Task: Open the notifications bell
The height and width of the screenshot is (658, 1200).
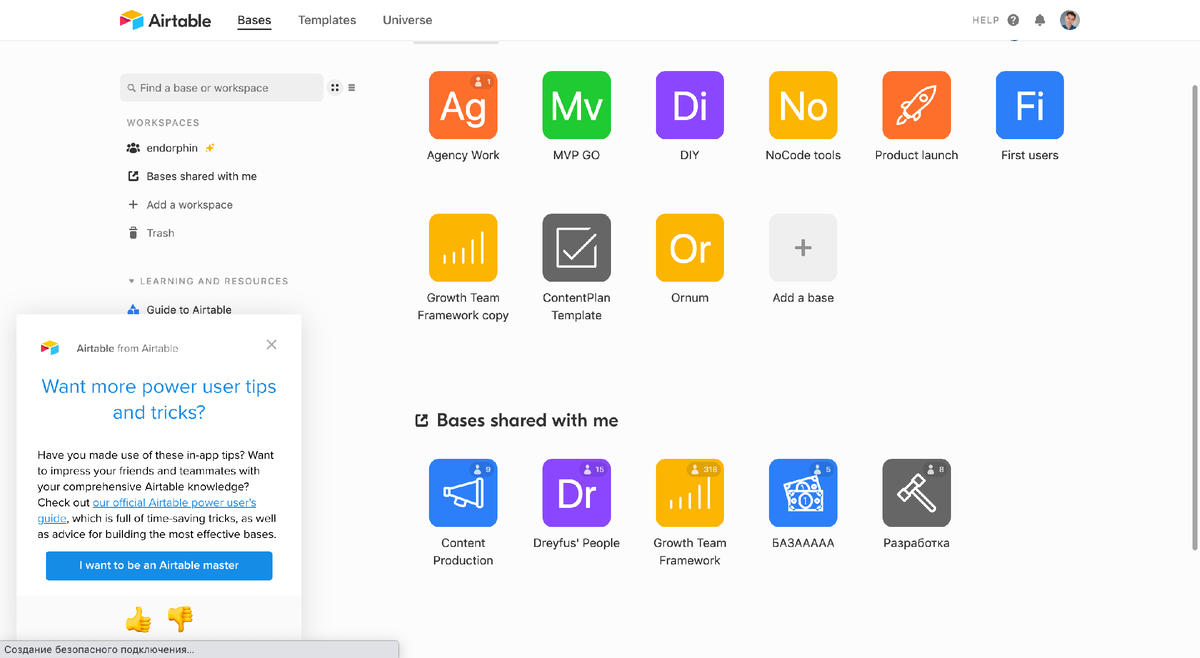Action: pyautogui.click(x=1040, y=20)
